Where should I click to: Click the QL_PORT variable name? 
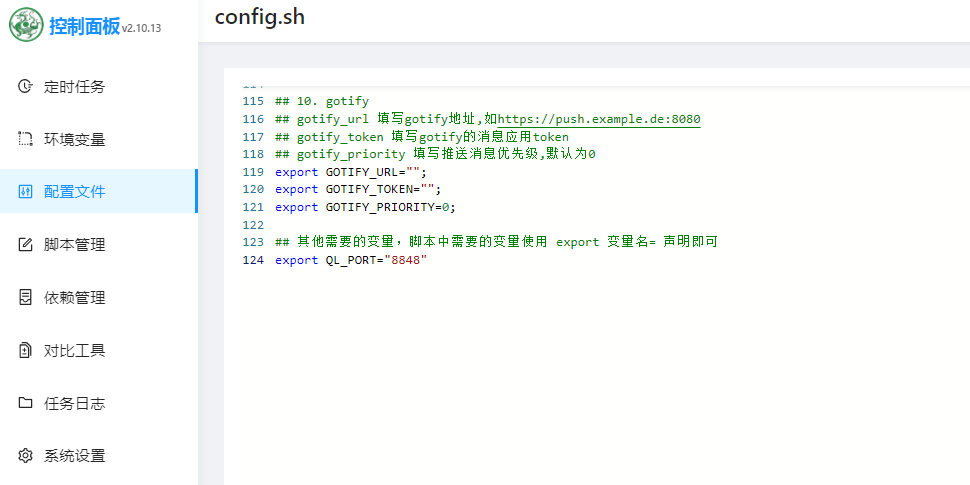351,260
